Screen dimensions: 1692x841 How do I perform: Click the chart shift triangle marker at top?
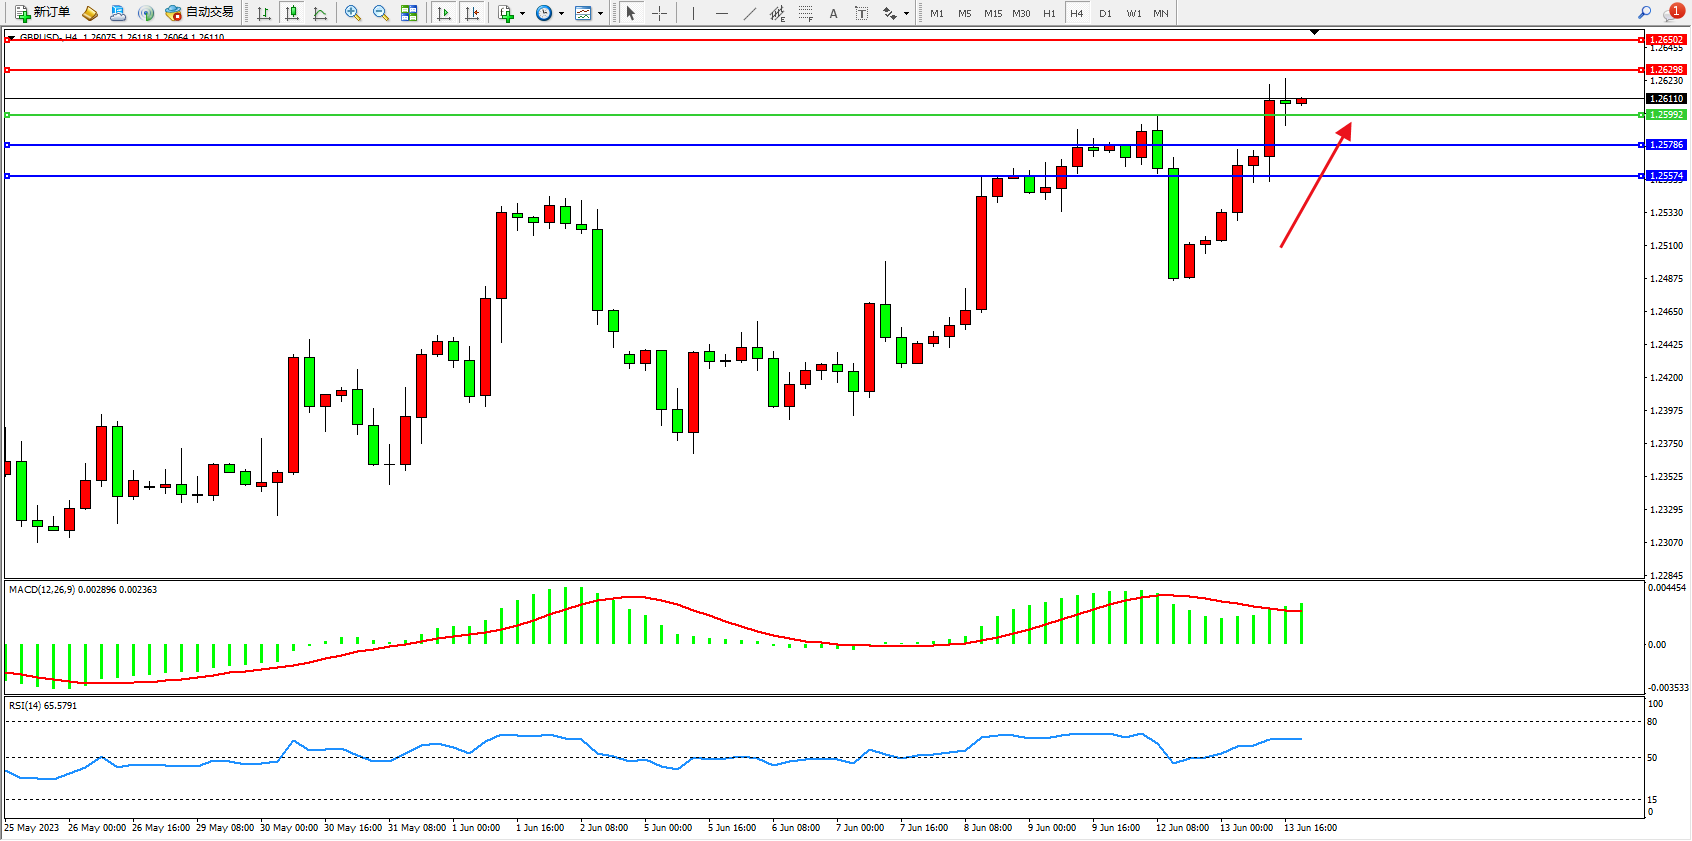[x=1314, y=33]
